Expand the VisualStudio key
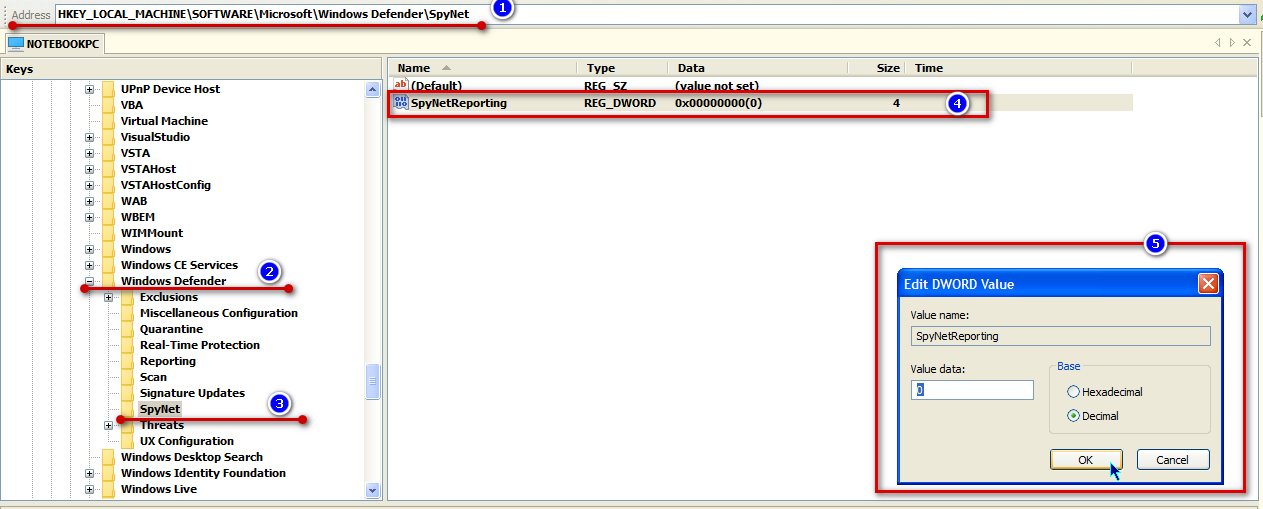1263x509 pixels. pyautogui.click(x=89, y=137)
